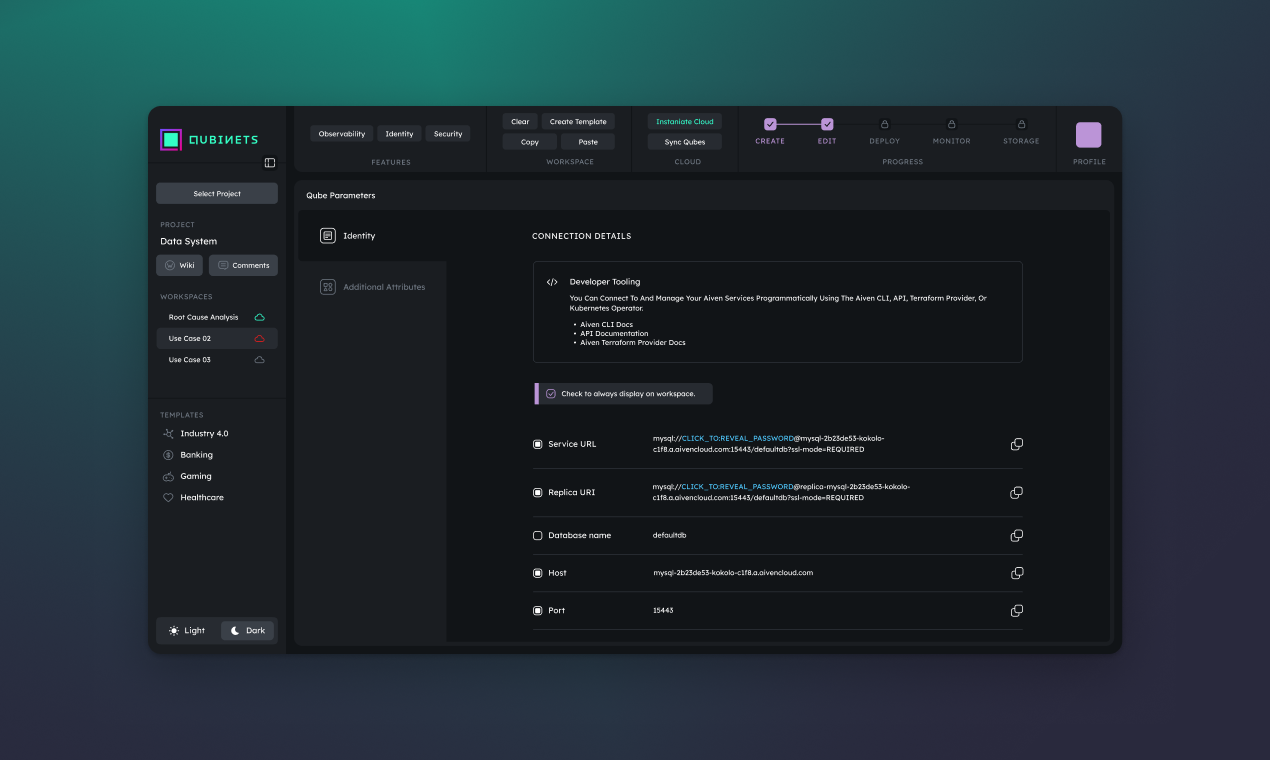Collapse the sidebar with the panel icon

tap(269, 163)
